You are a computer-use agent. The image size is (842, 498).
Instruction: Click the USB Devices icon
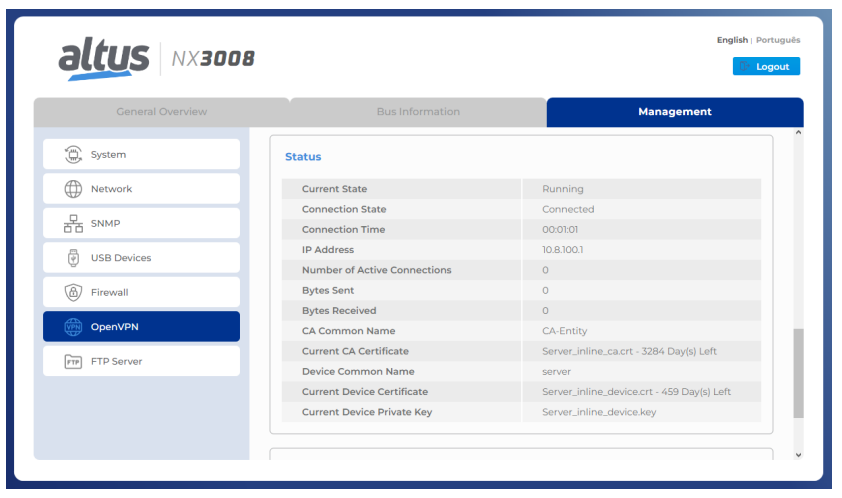point(73,258)
